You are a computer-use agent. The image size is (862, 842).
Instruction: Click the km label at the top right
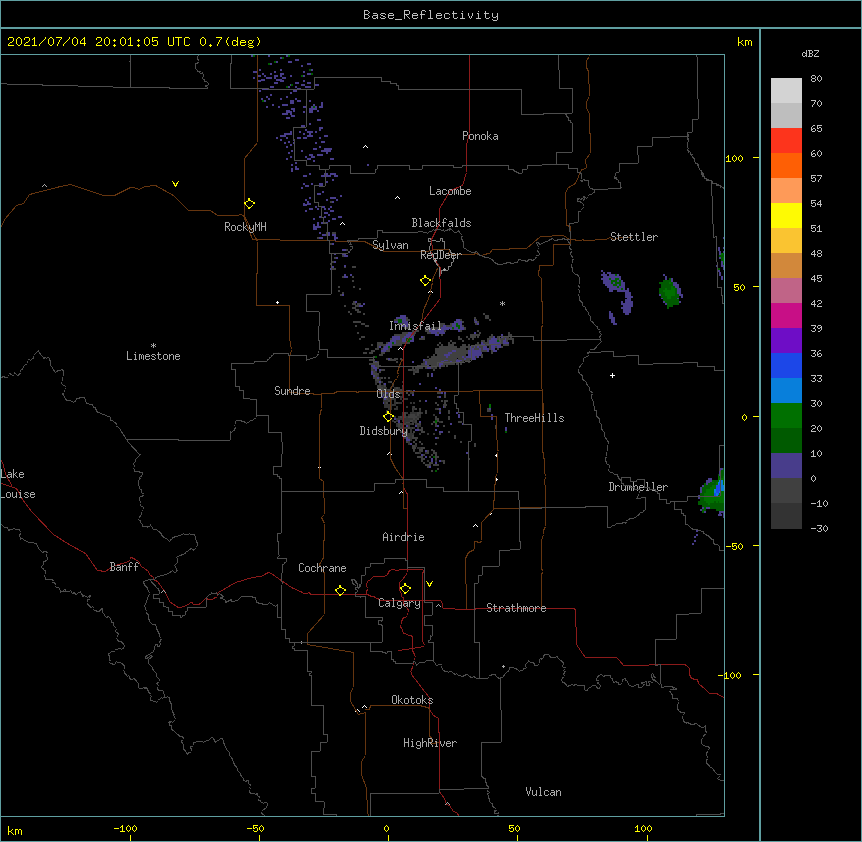[x=744, y=42]
